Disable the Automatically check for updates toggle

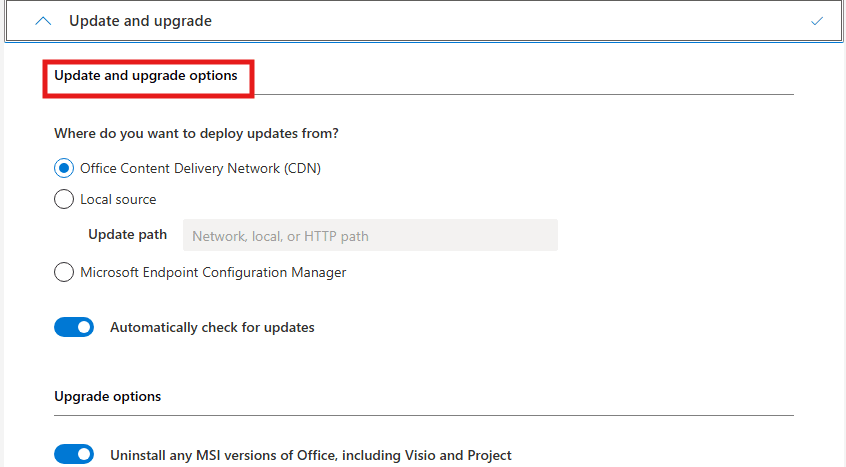74,327
